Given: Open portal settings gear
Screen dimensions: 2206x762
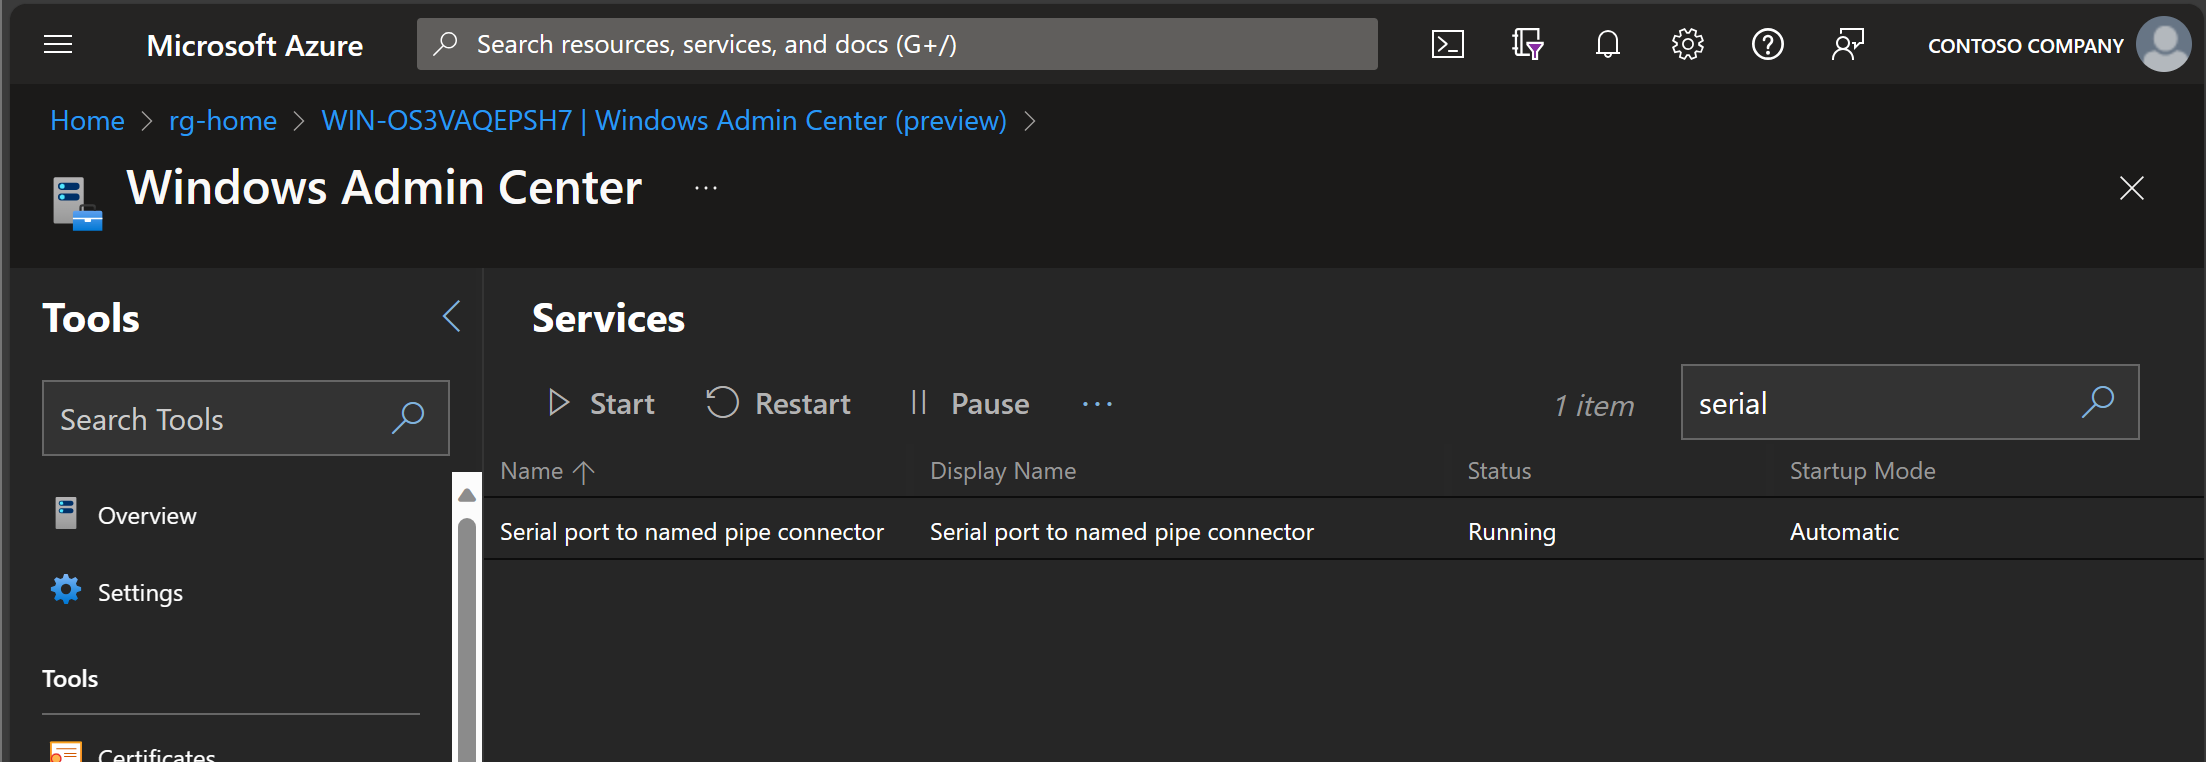Looking at the screenshot, I should coord(1687,44).
